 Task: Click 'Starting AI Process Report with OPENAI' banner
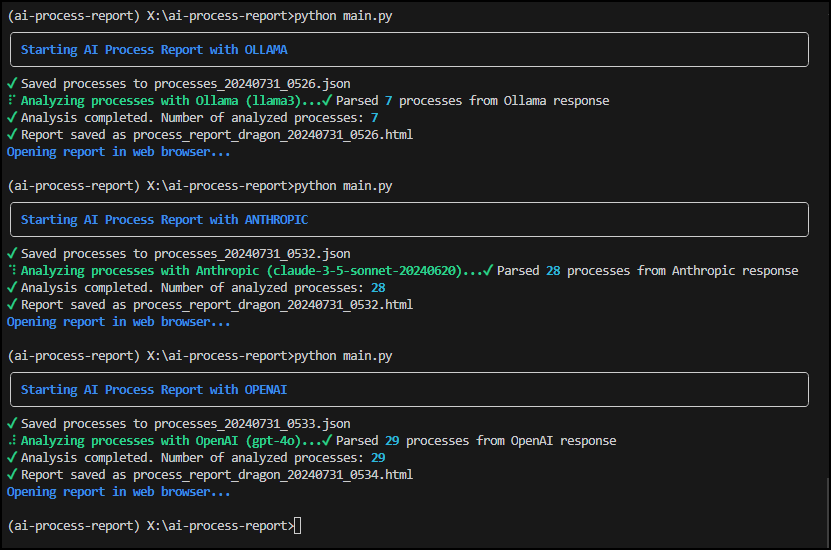[409, 389]
